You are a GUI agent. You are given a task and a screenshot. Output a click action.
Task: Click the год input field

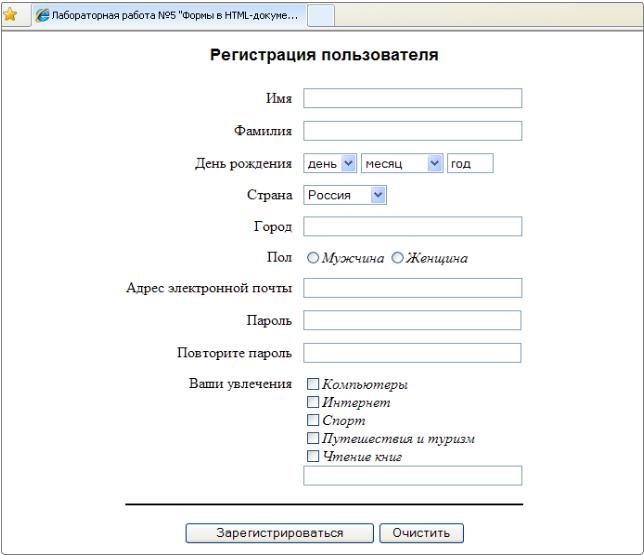click(x=470, y=163)
